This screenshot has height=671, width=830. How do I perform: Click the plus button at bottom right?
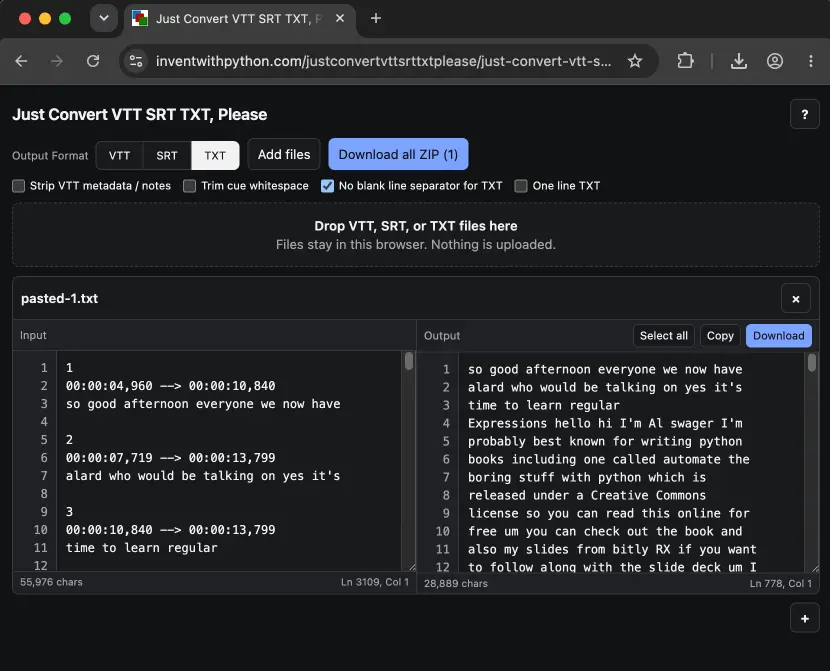click(x=805, y=619)
